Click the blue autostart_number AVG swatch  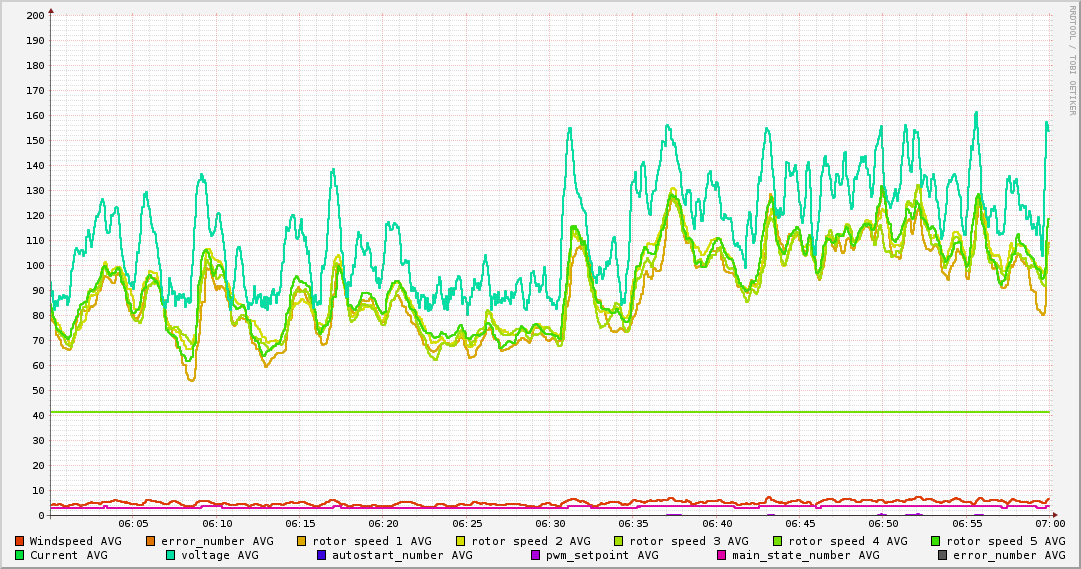tap(321, 555)
